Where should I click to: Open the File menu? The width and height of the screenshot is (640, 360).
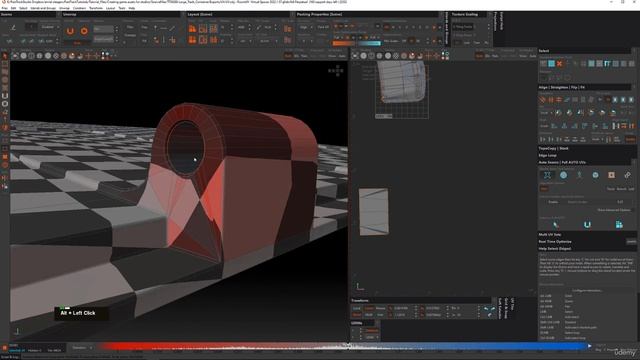(x=4, y=8)
